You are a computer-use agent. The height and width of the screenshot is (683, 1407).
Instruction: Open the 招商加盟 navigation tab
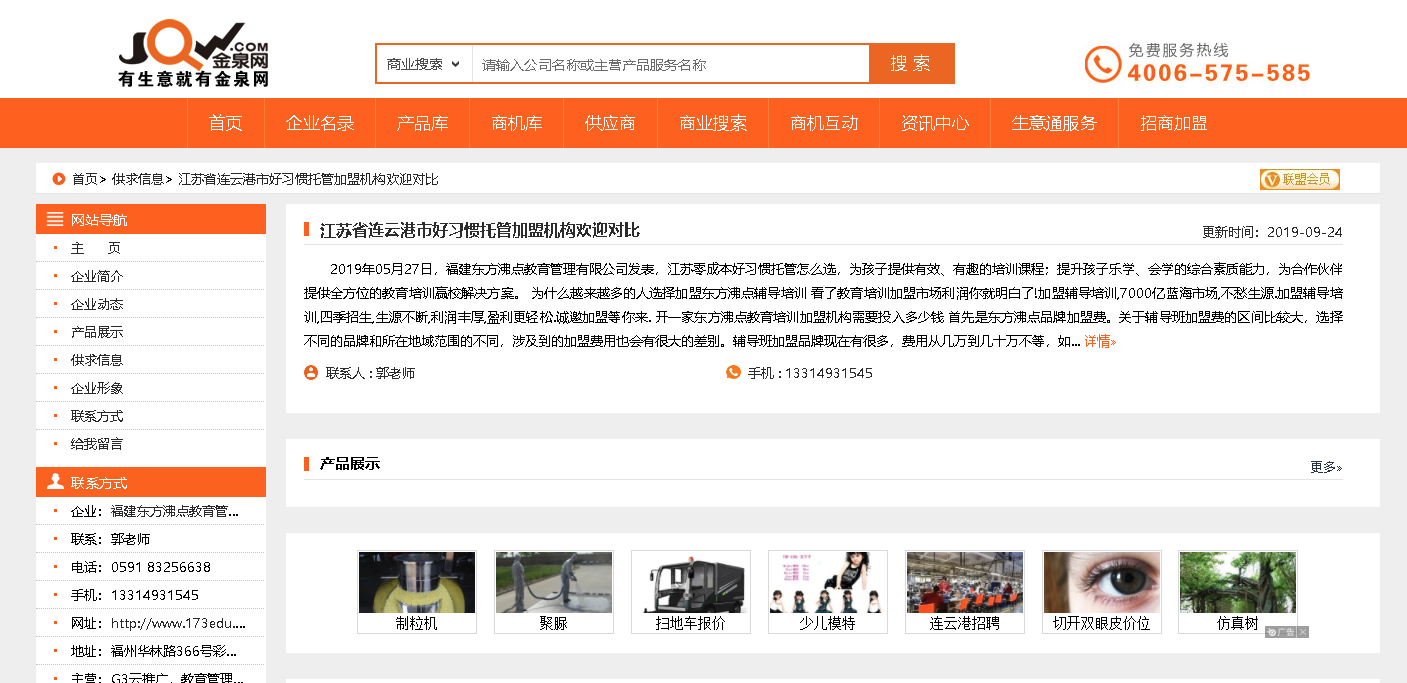(1174, 123)
